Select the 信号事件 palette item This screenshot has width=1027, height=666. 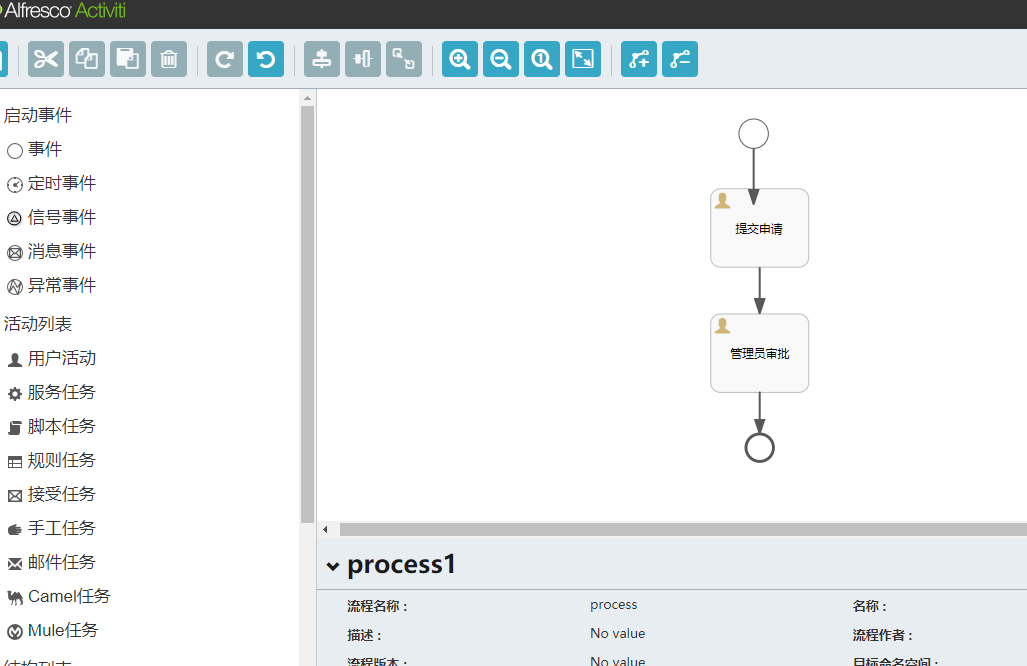52,217
